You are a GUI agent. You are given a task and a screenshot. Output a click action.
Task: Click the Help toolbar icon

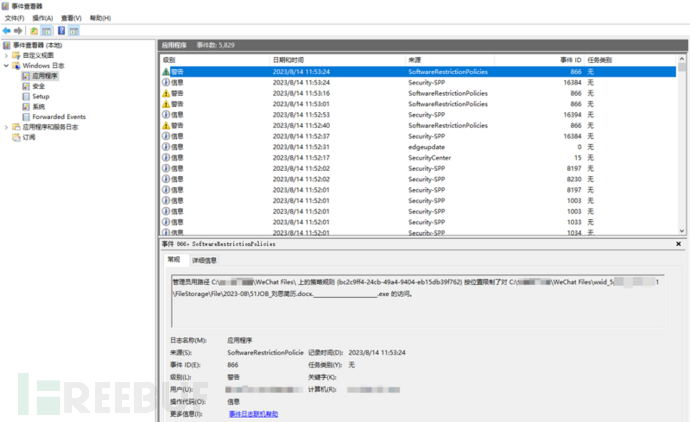[61, 30]
